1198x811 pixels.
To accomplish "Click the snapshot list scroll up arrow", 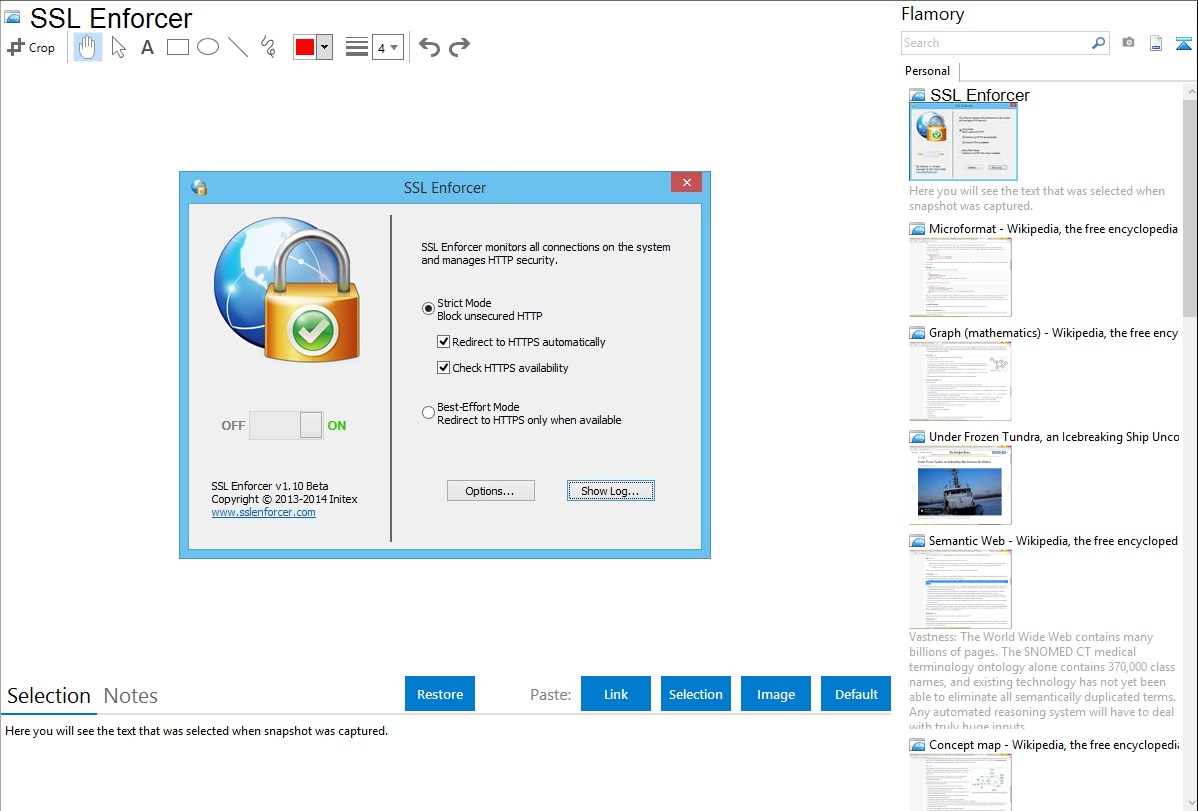I will click(x=1190, y=91).
